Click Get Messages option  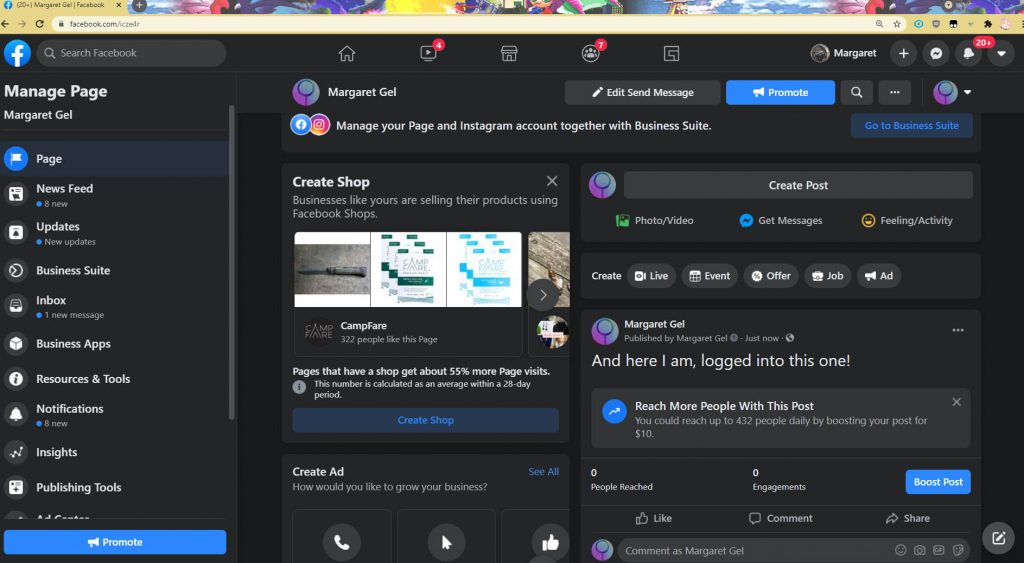781,221
